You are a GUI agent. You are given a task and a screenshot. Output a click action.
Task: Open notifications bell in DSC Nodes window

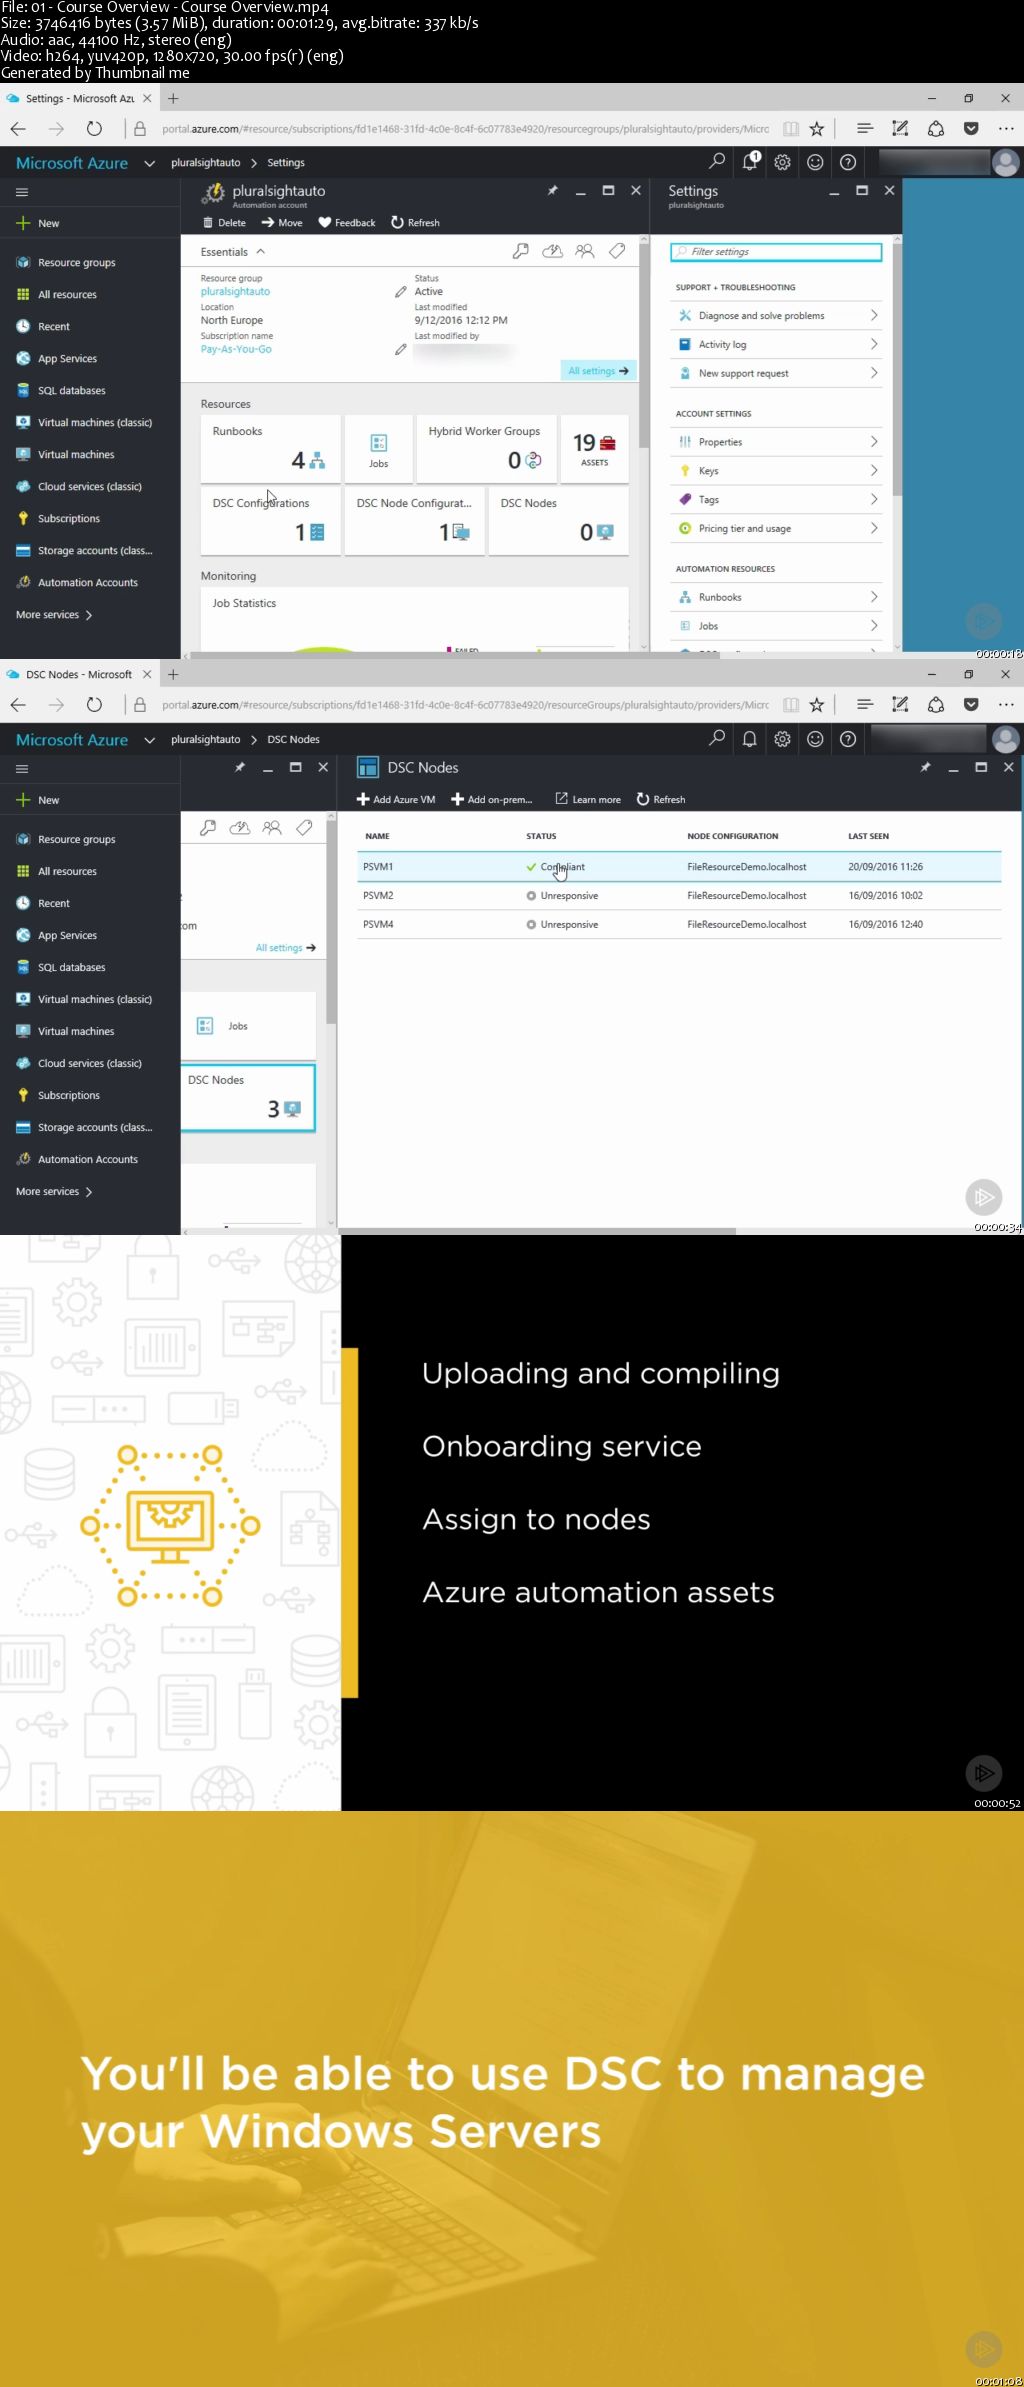[x=750, y=739]
